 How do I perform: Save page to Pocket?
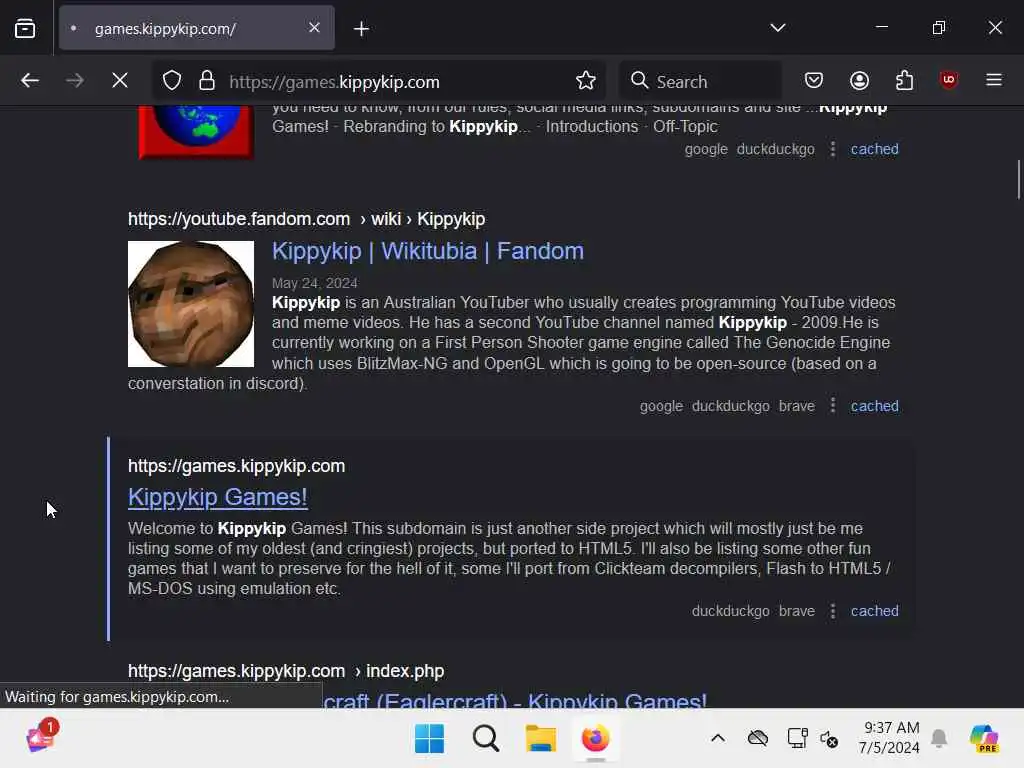pos(814,80)
